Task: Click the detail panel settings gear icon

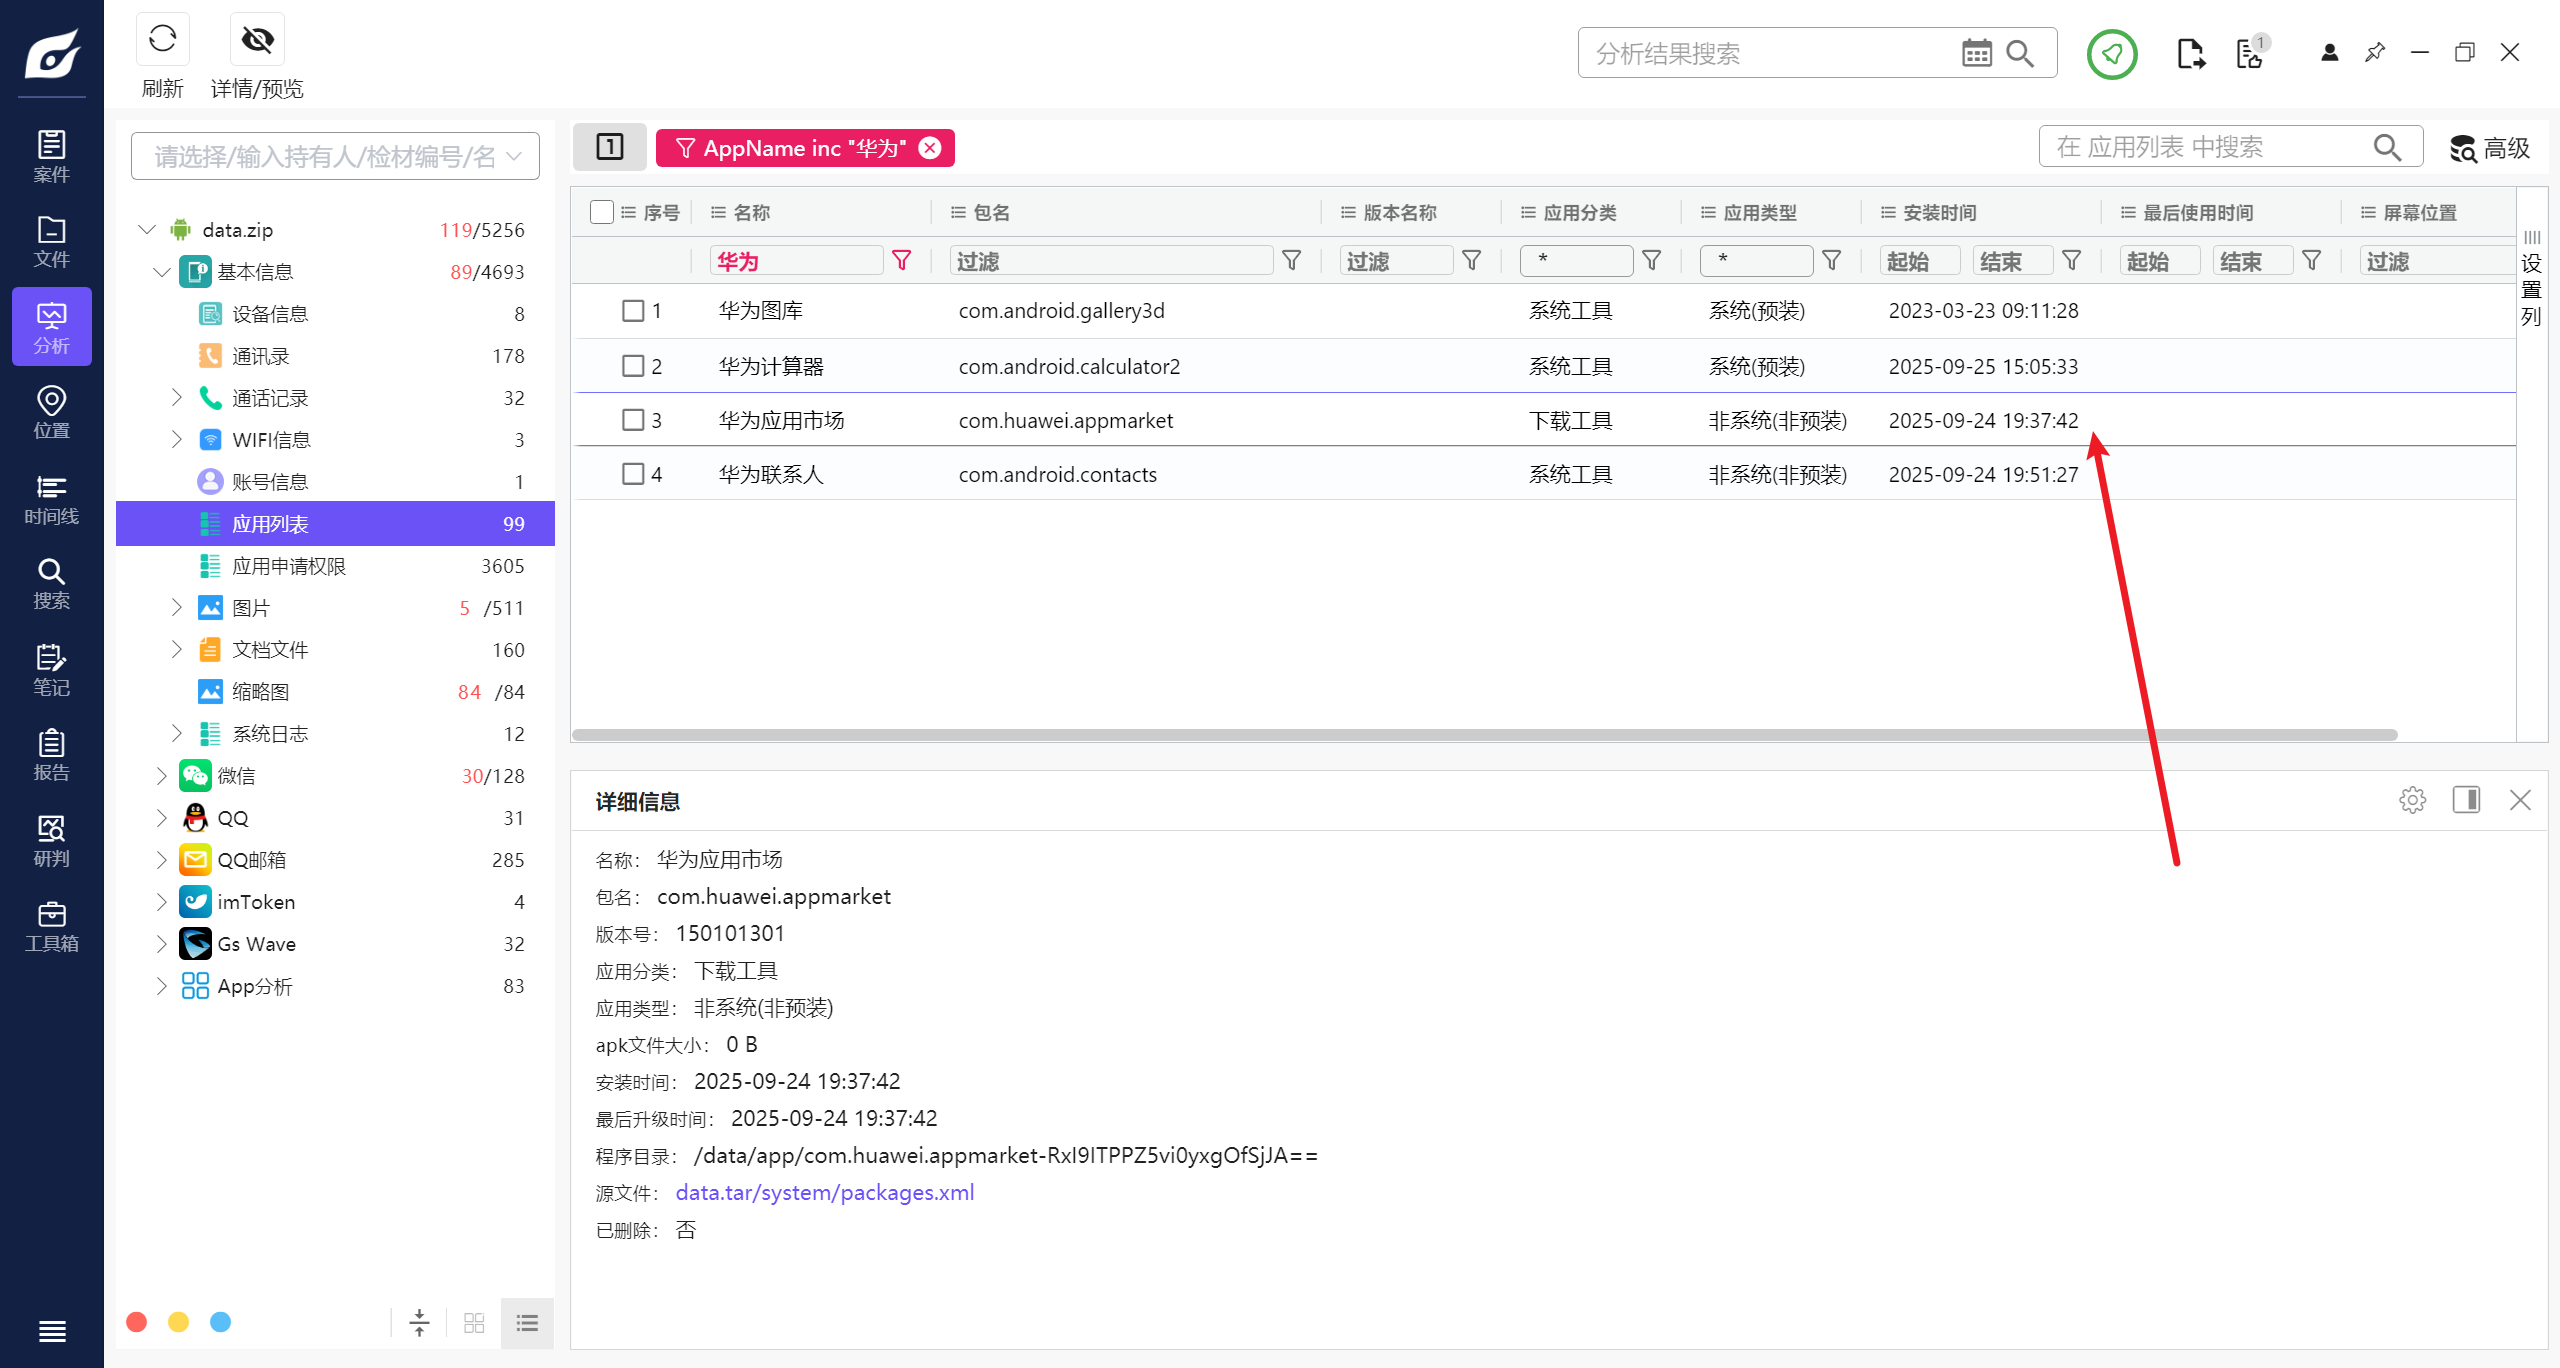Action: pyautogui.click(x=2412, y=800)
